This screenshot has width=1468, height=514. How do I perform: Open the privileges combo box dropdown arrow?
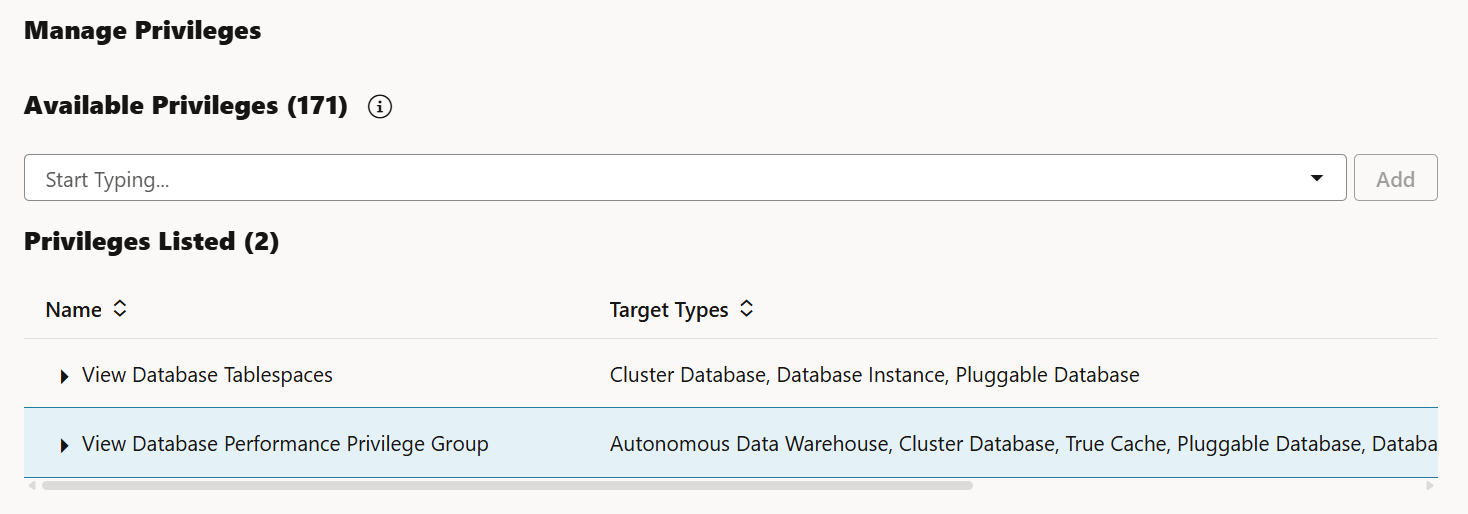(1316, 178)
